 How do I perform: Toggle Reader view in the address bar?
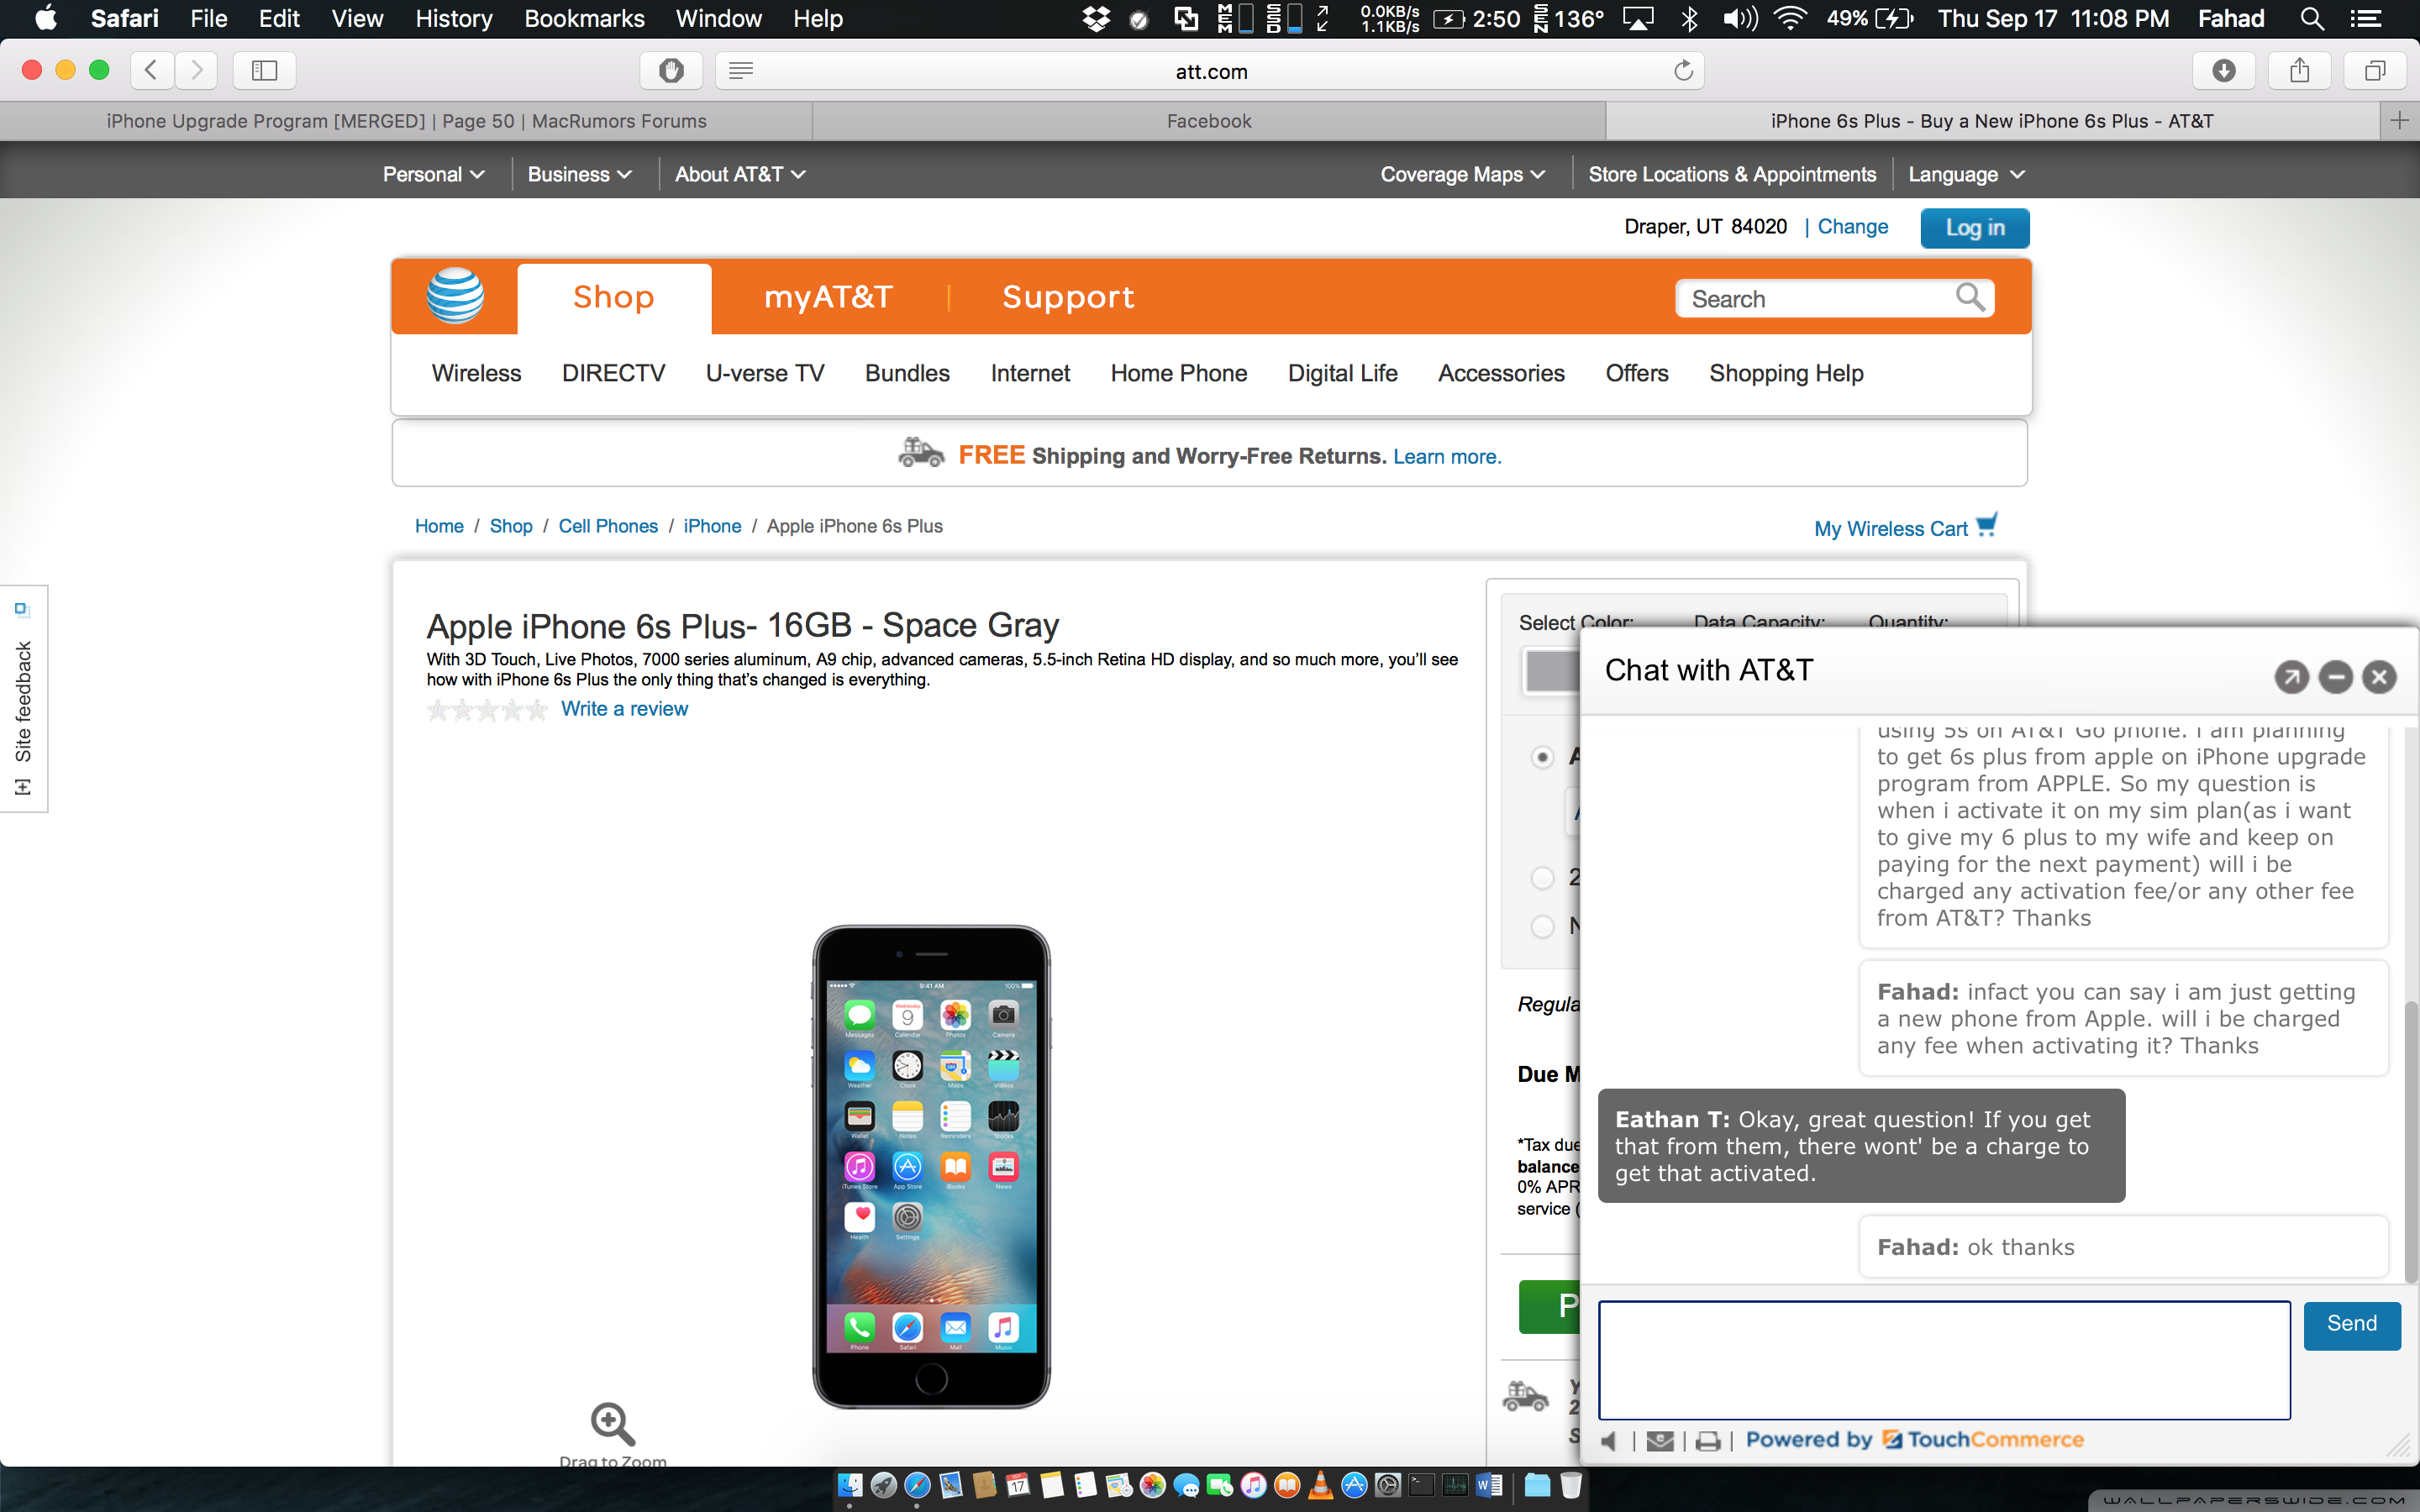pos(741,70)
